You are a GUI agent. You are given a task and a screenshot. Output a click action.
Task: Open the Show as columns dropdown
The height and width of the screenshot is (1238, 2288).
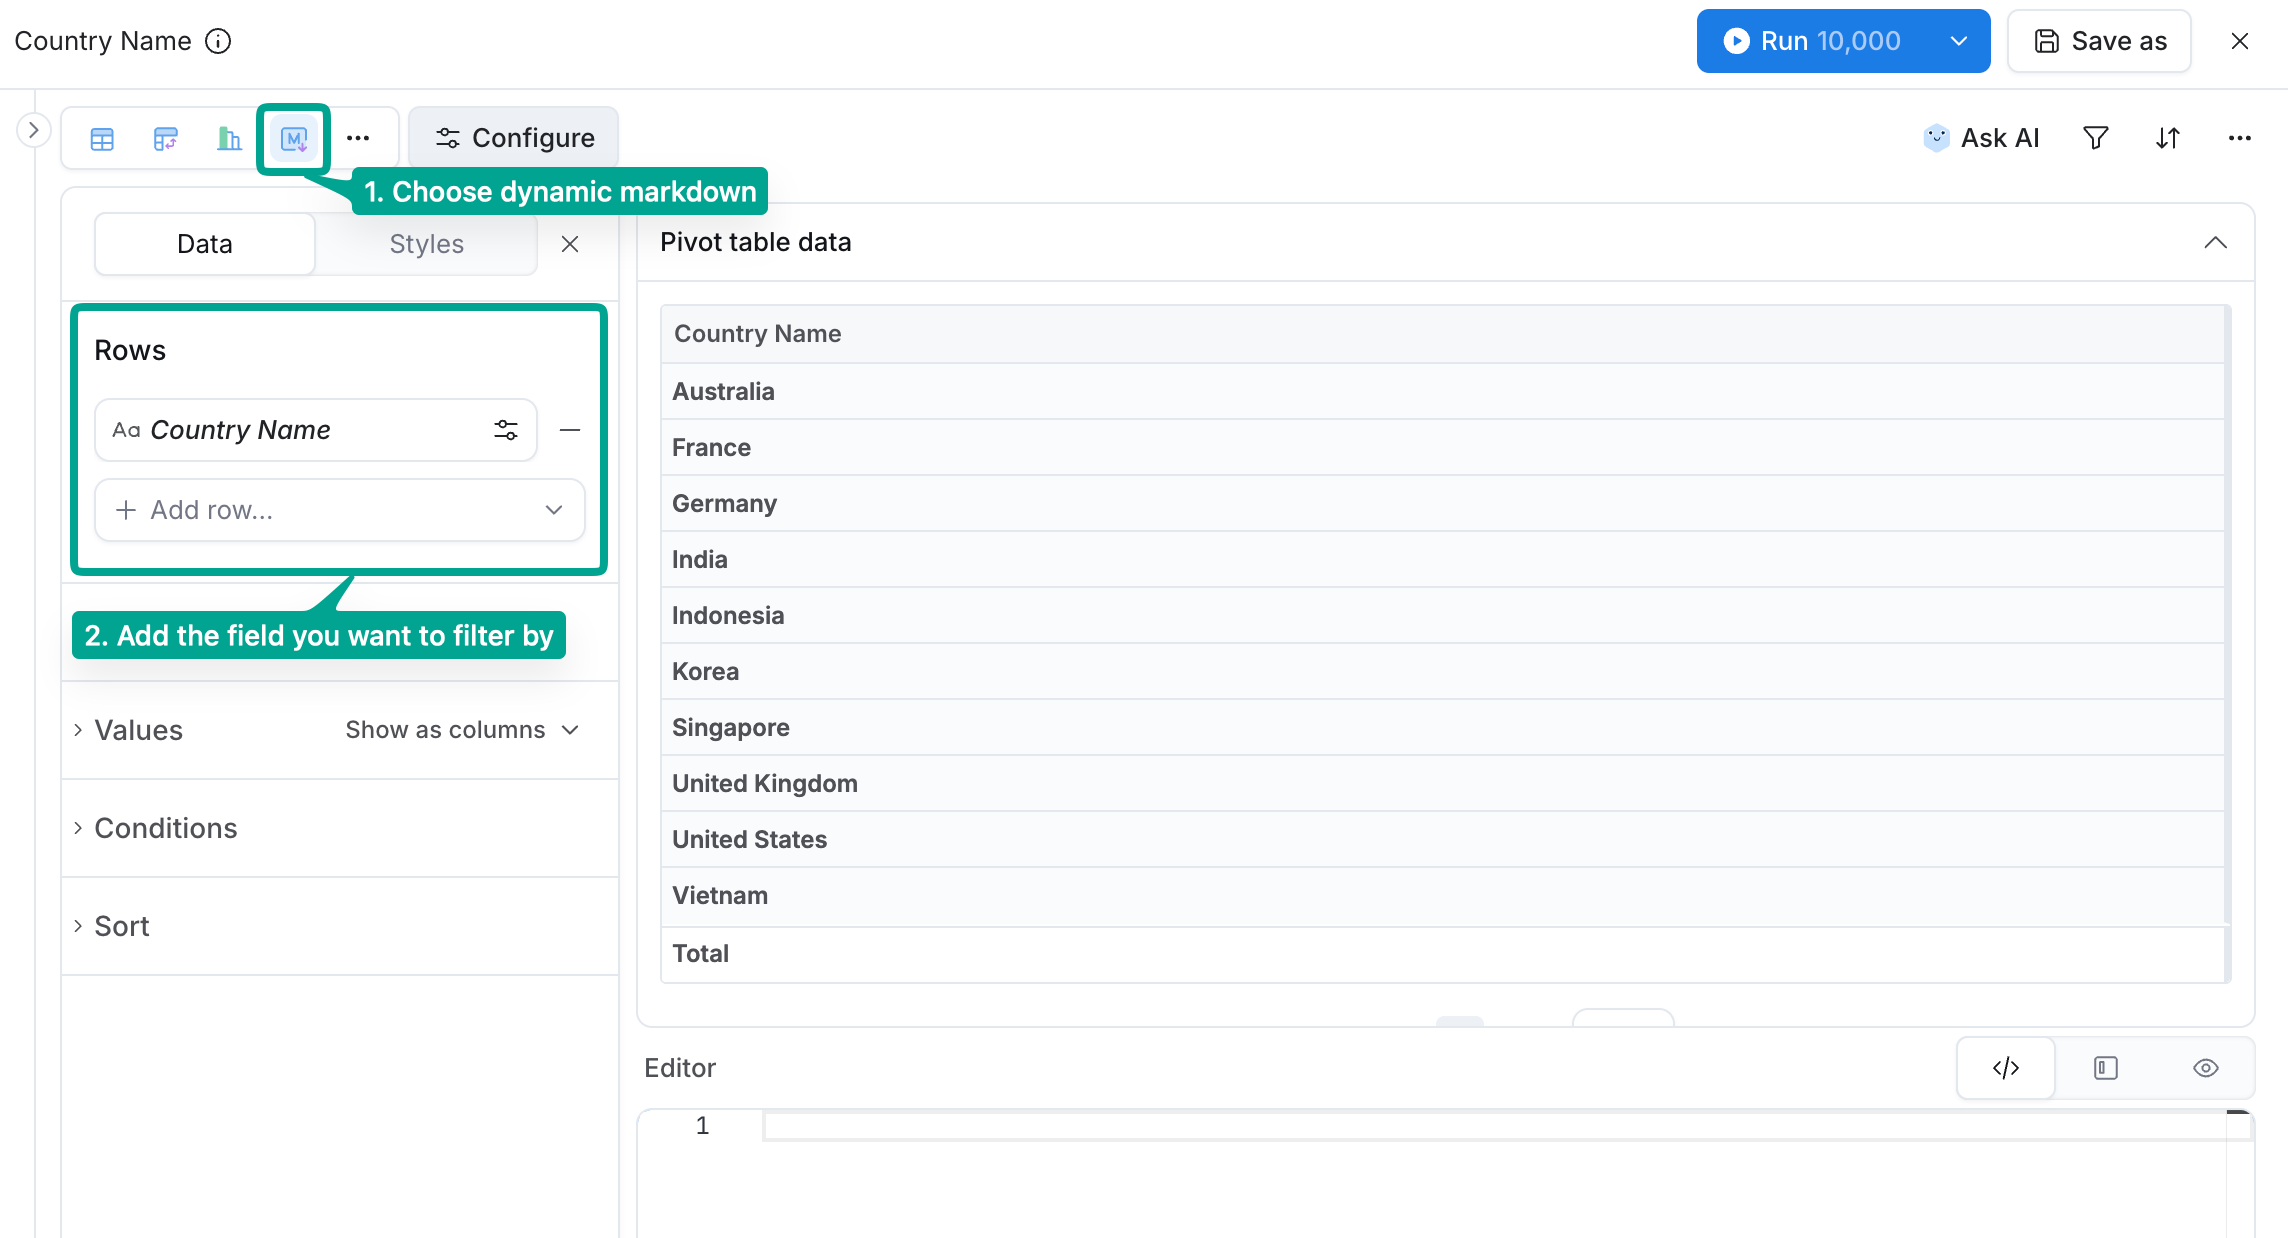pos(463,730)
